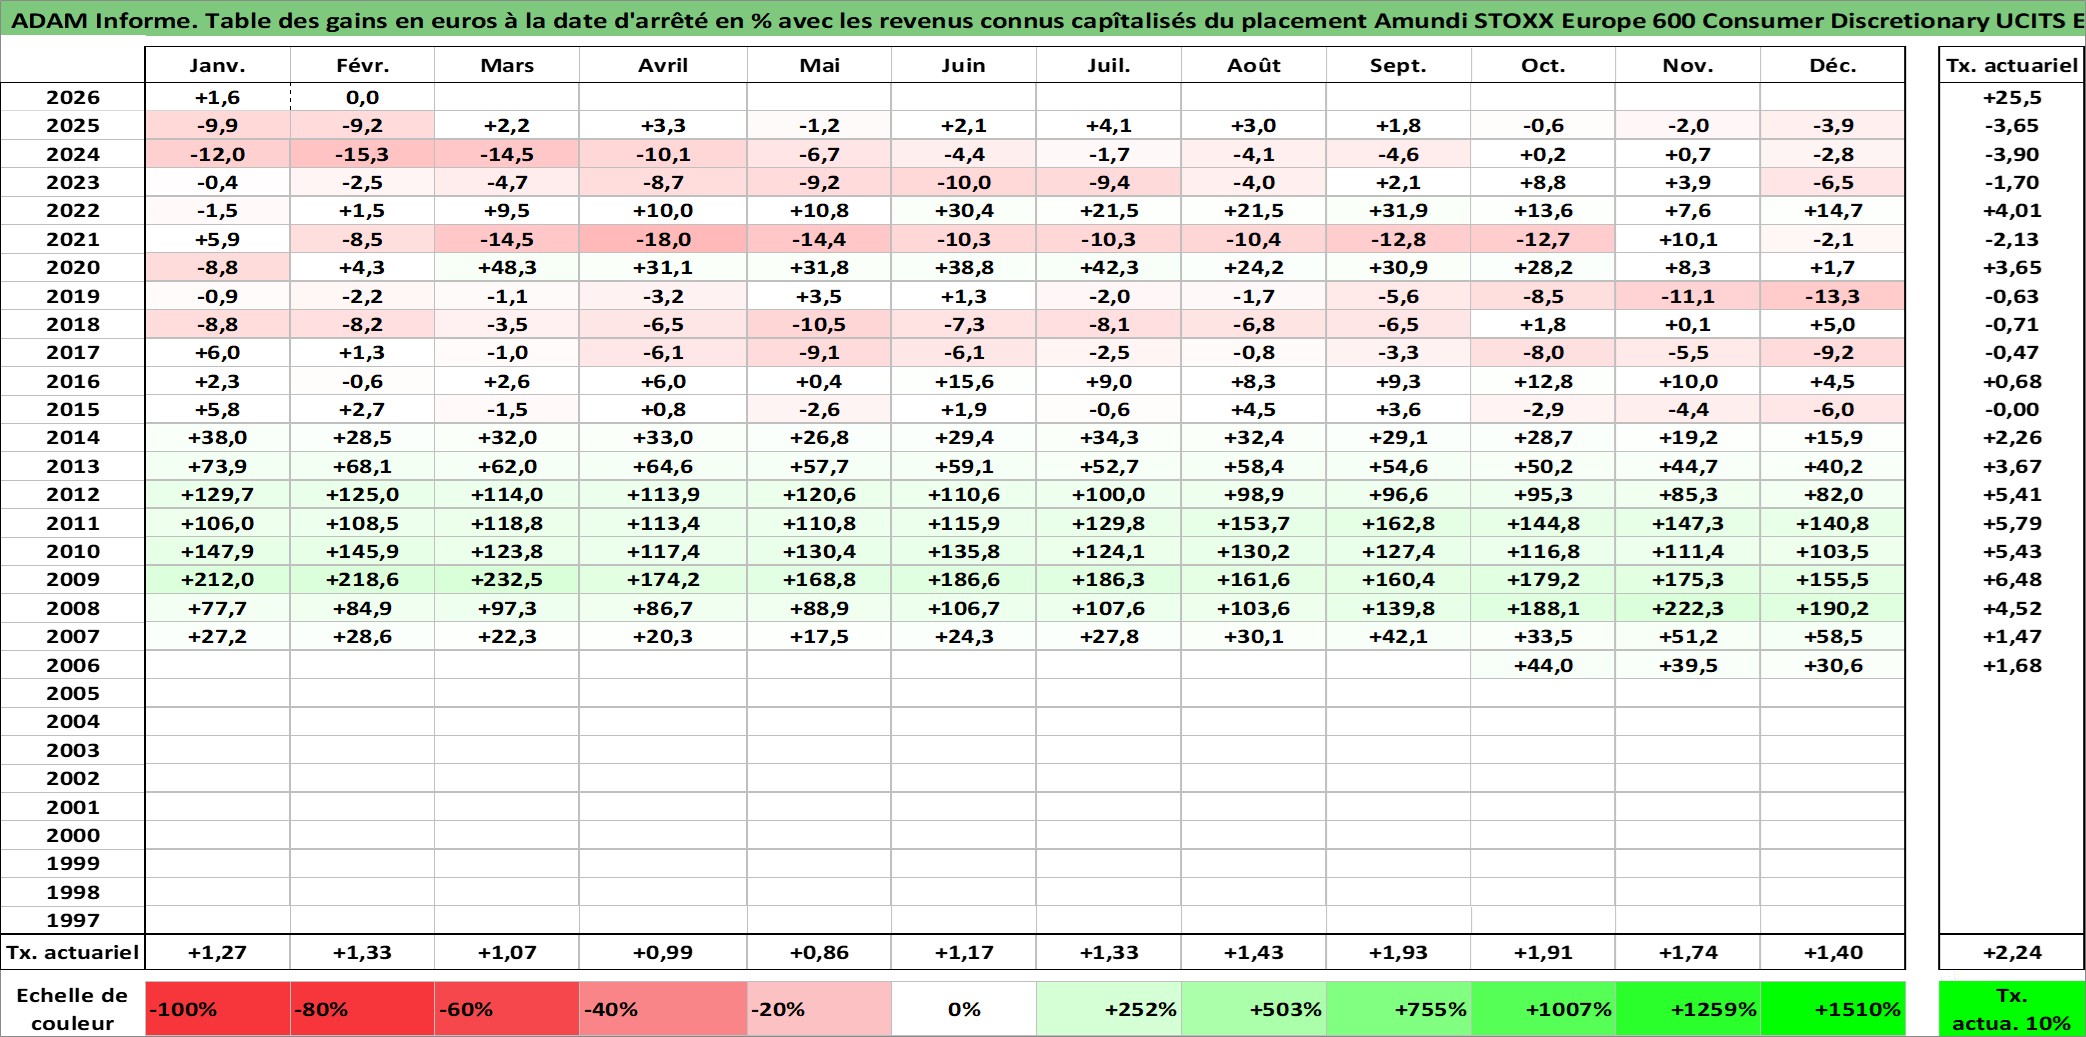
Task: Click the 0,0 cell for February 2026
Action: [362, 97]
